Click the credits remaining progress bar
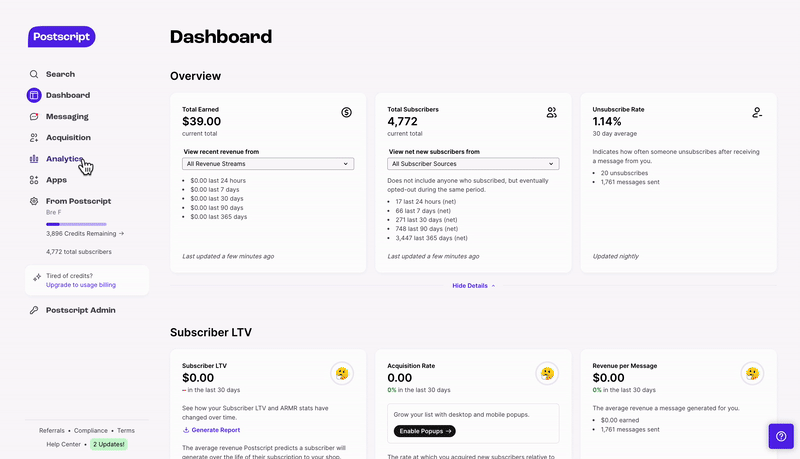This screenshot has width=800, height=459. [x=76, y=224]
